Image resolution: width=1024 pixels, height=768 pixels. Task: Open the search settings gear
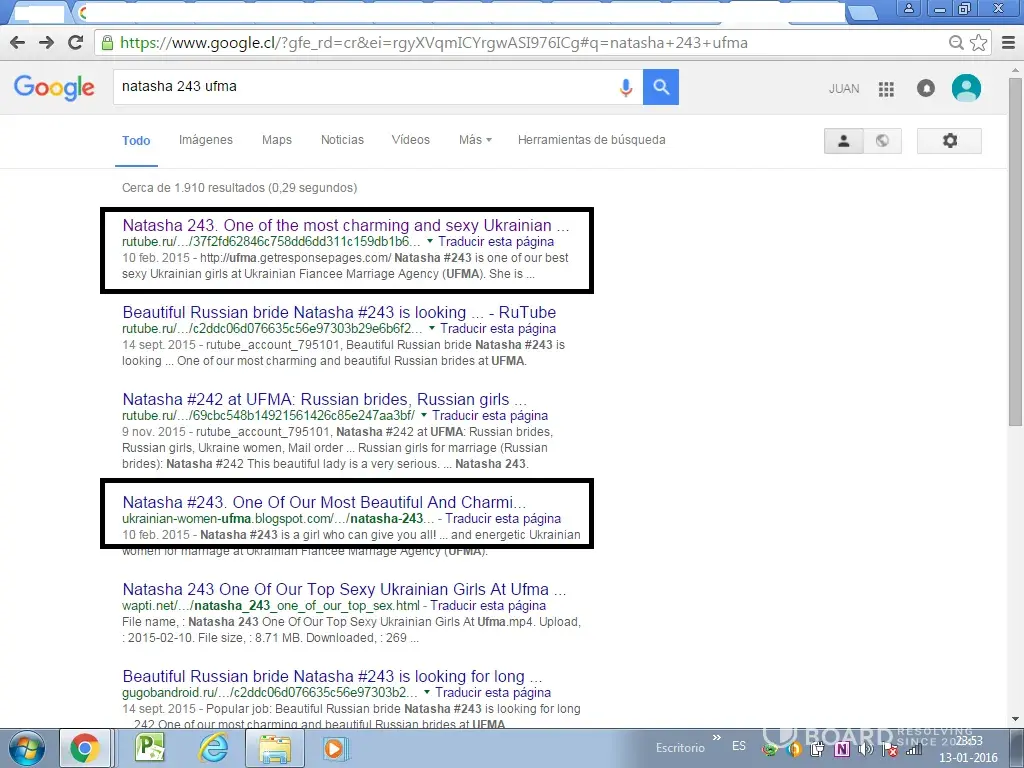point(949,141)
